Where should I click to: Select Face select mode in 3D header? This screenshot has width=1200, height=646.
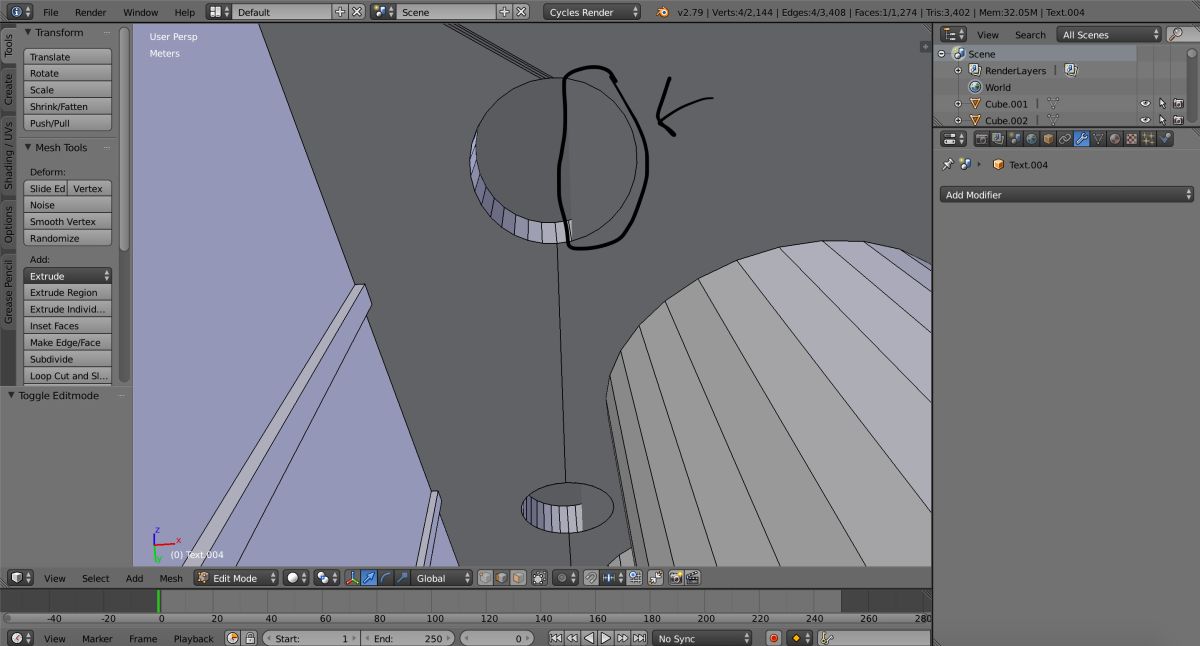[519, 578]
